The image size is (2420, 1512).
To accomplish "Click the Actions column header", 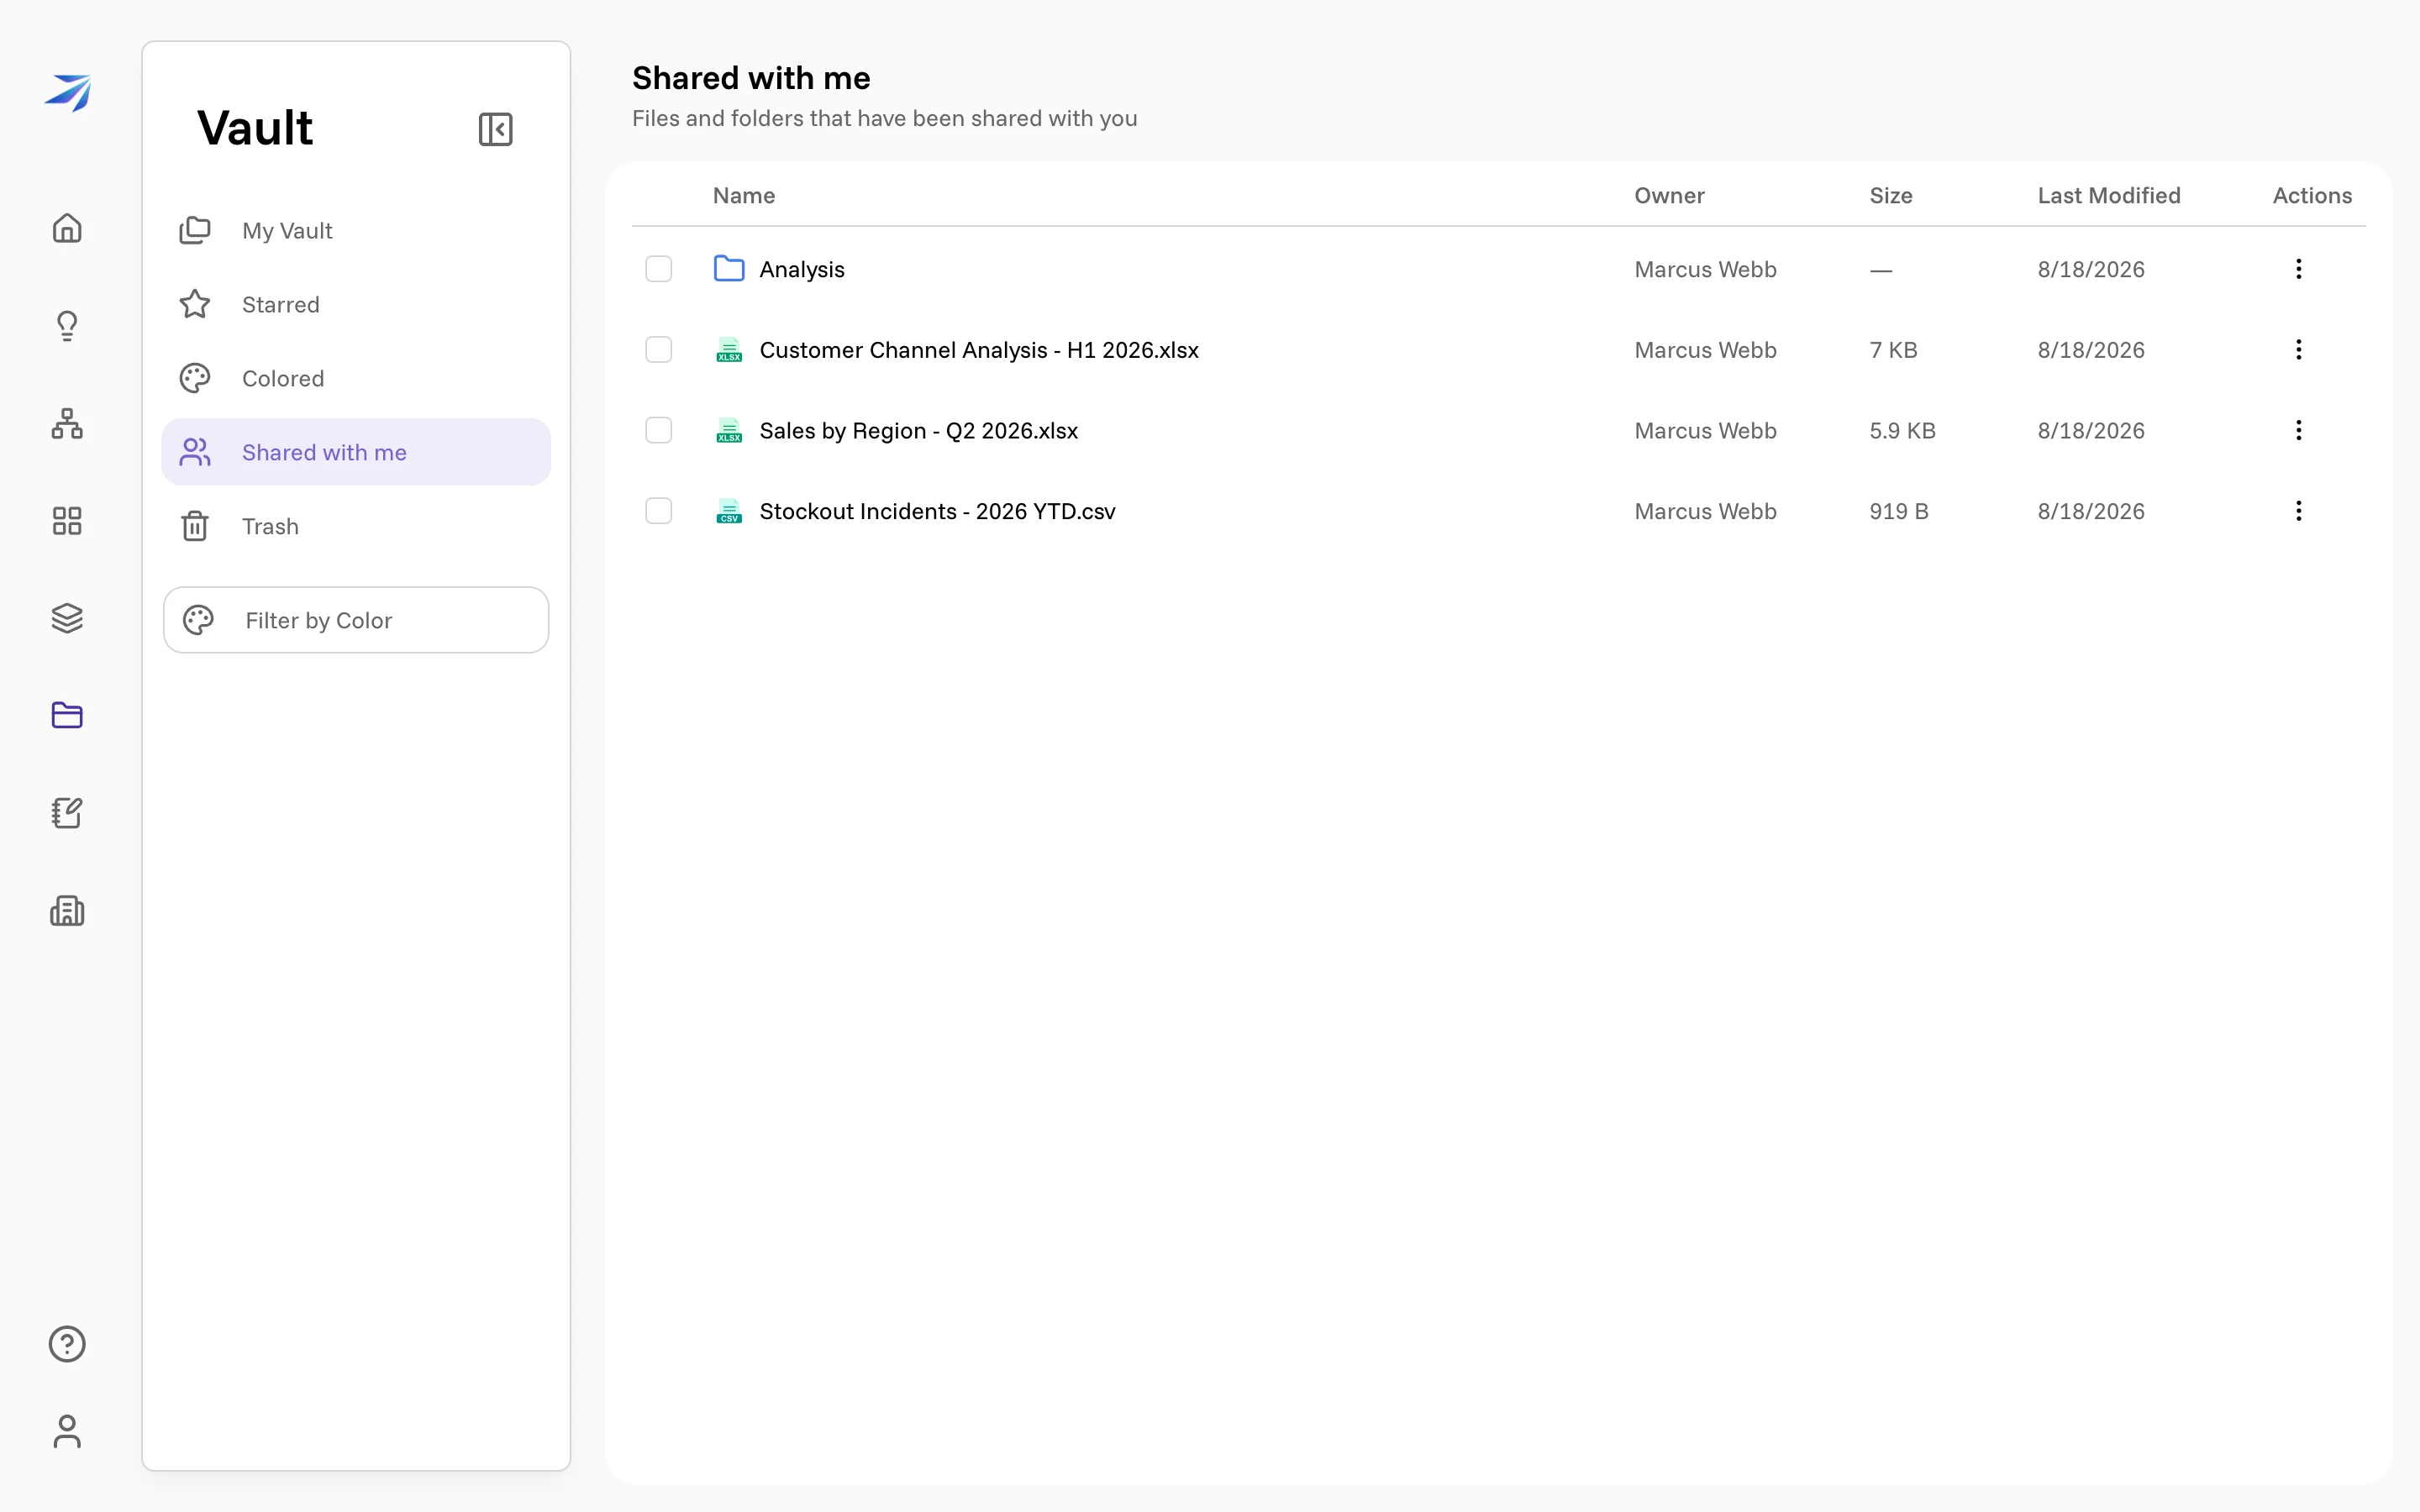I will click(x=2312, y=195).
